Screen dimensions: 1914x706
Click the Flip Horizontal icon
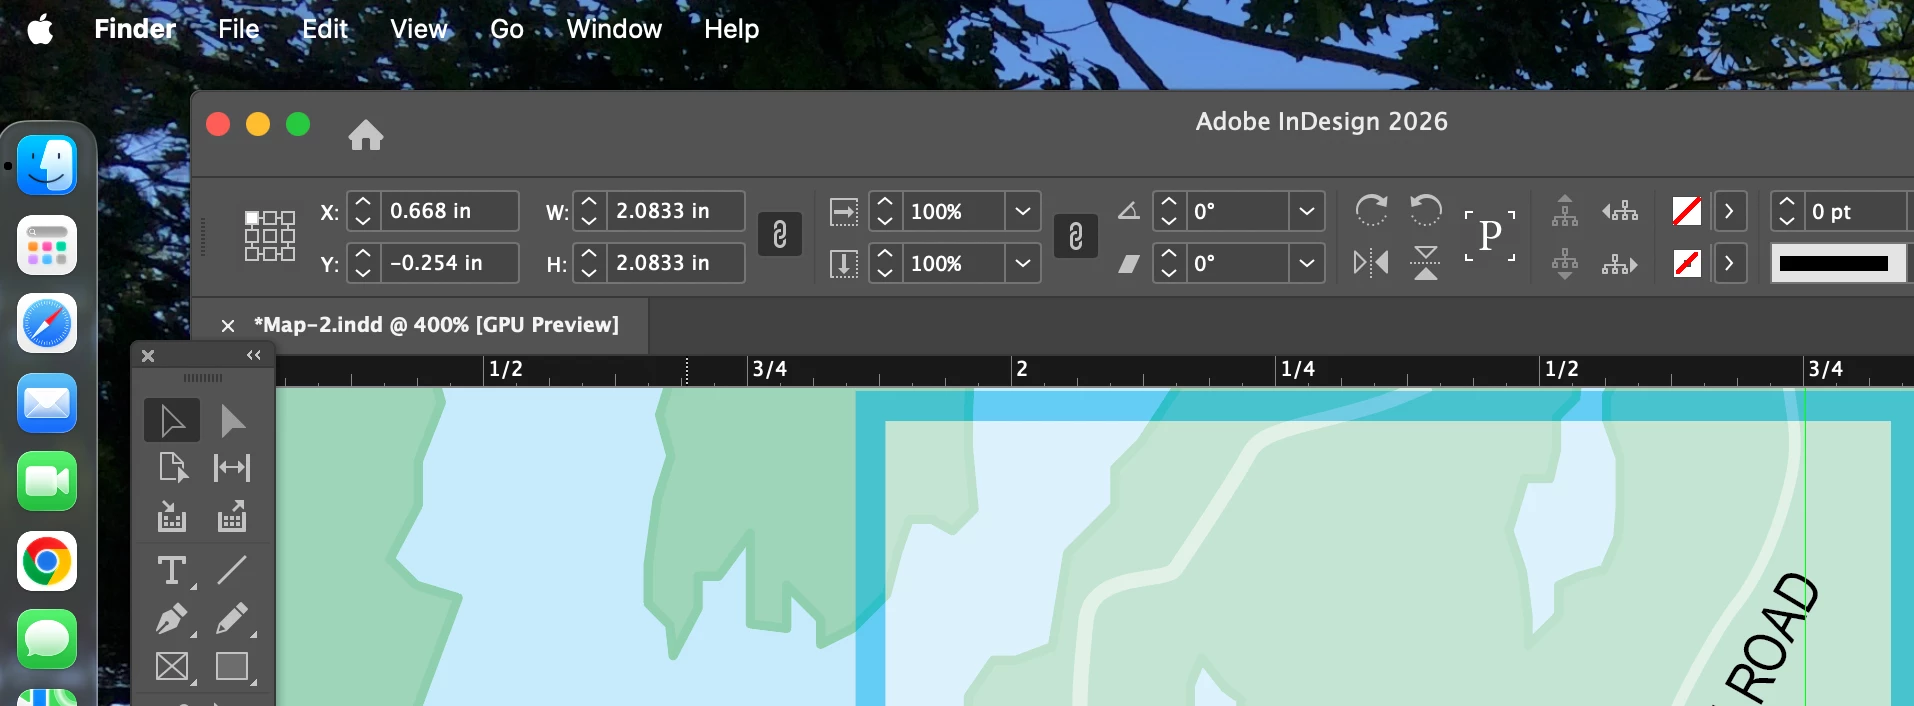(x=1371, y=263)
